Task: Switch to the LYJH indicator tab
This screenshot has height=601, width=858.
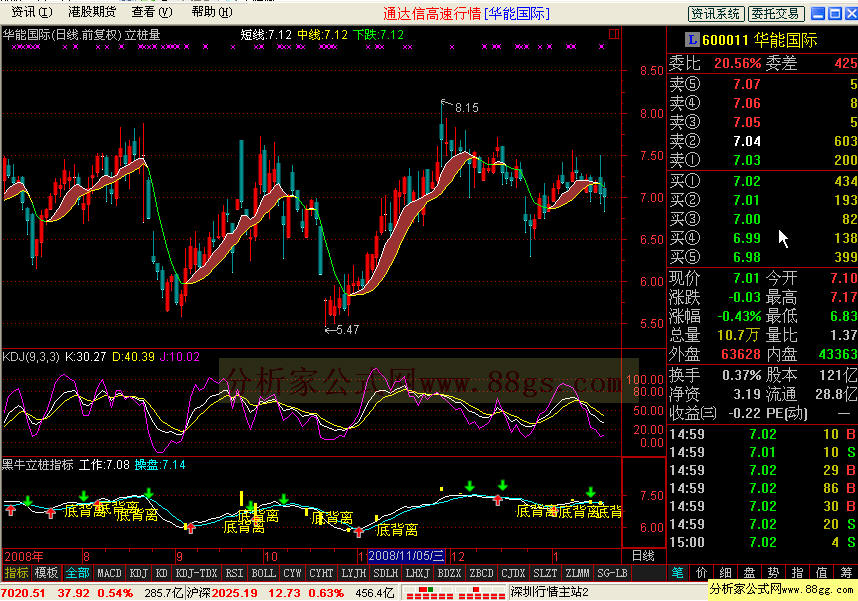Action: 353,573
